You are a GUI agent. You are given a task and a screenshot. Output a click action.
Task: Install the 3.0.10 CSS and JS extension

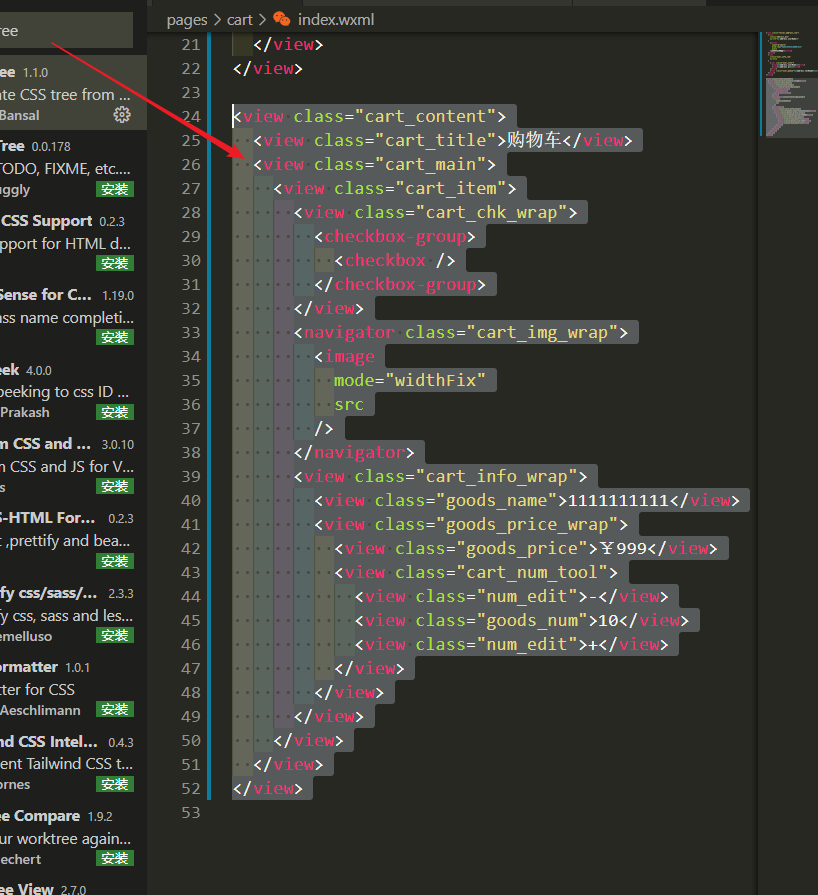115,486
